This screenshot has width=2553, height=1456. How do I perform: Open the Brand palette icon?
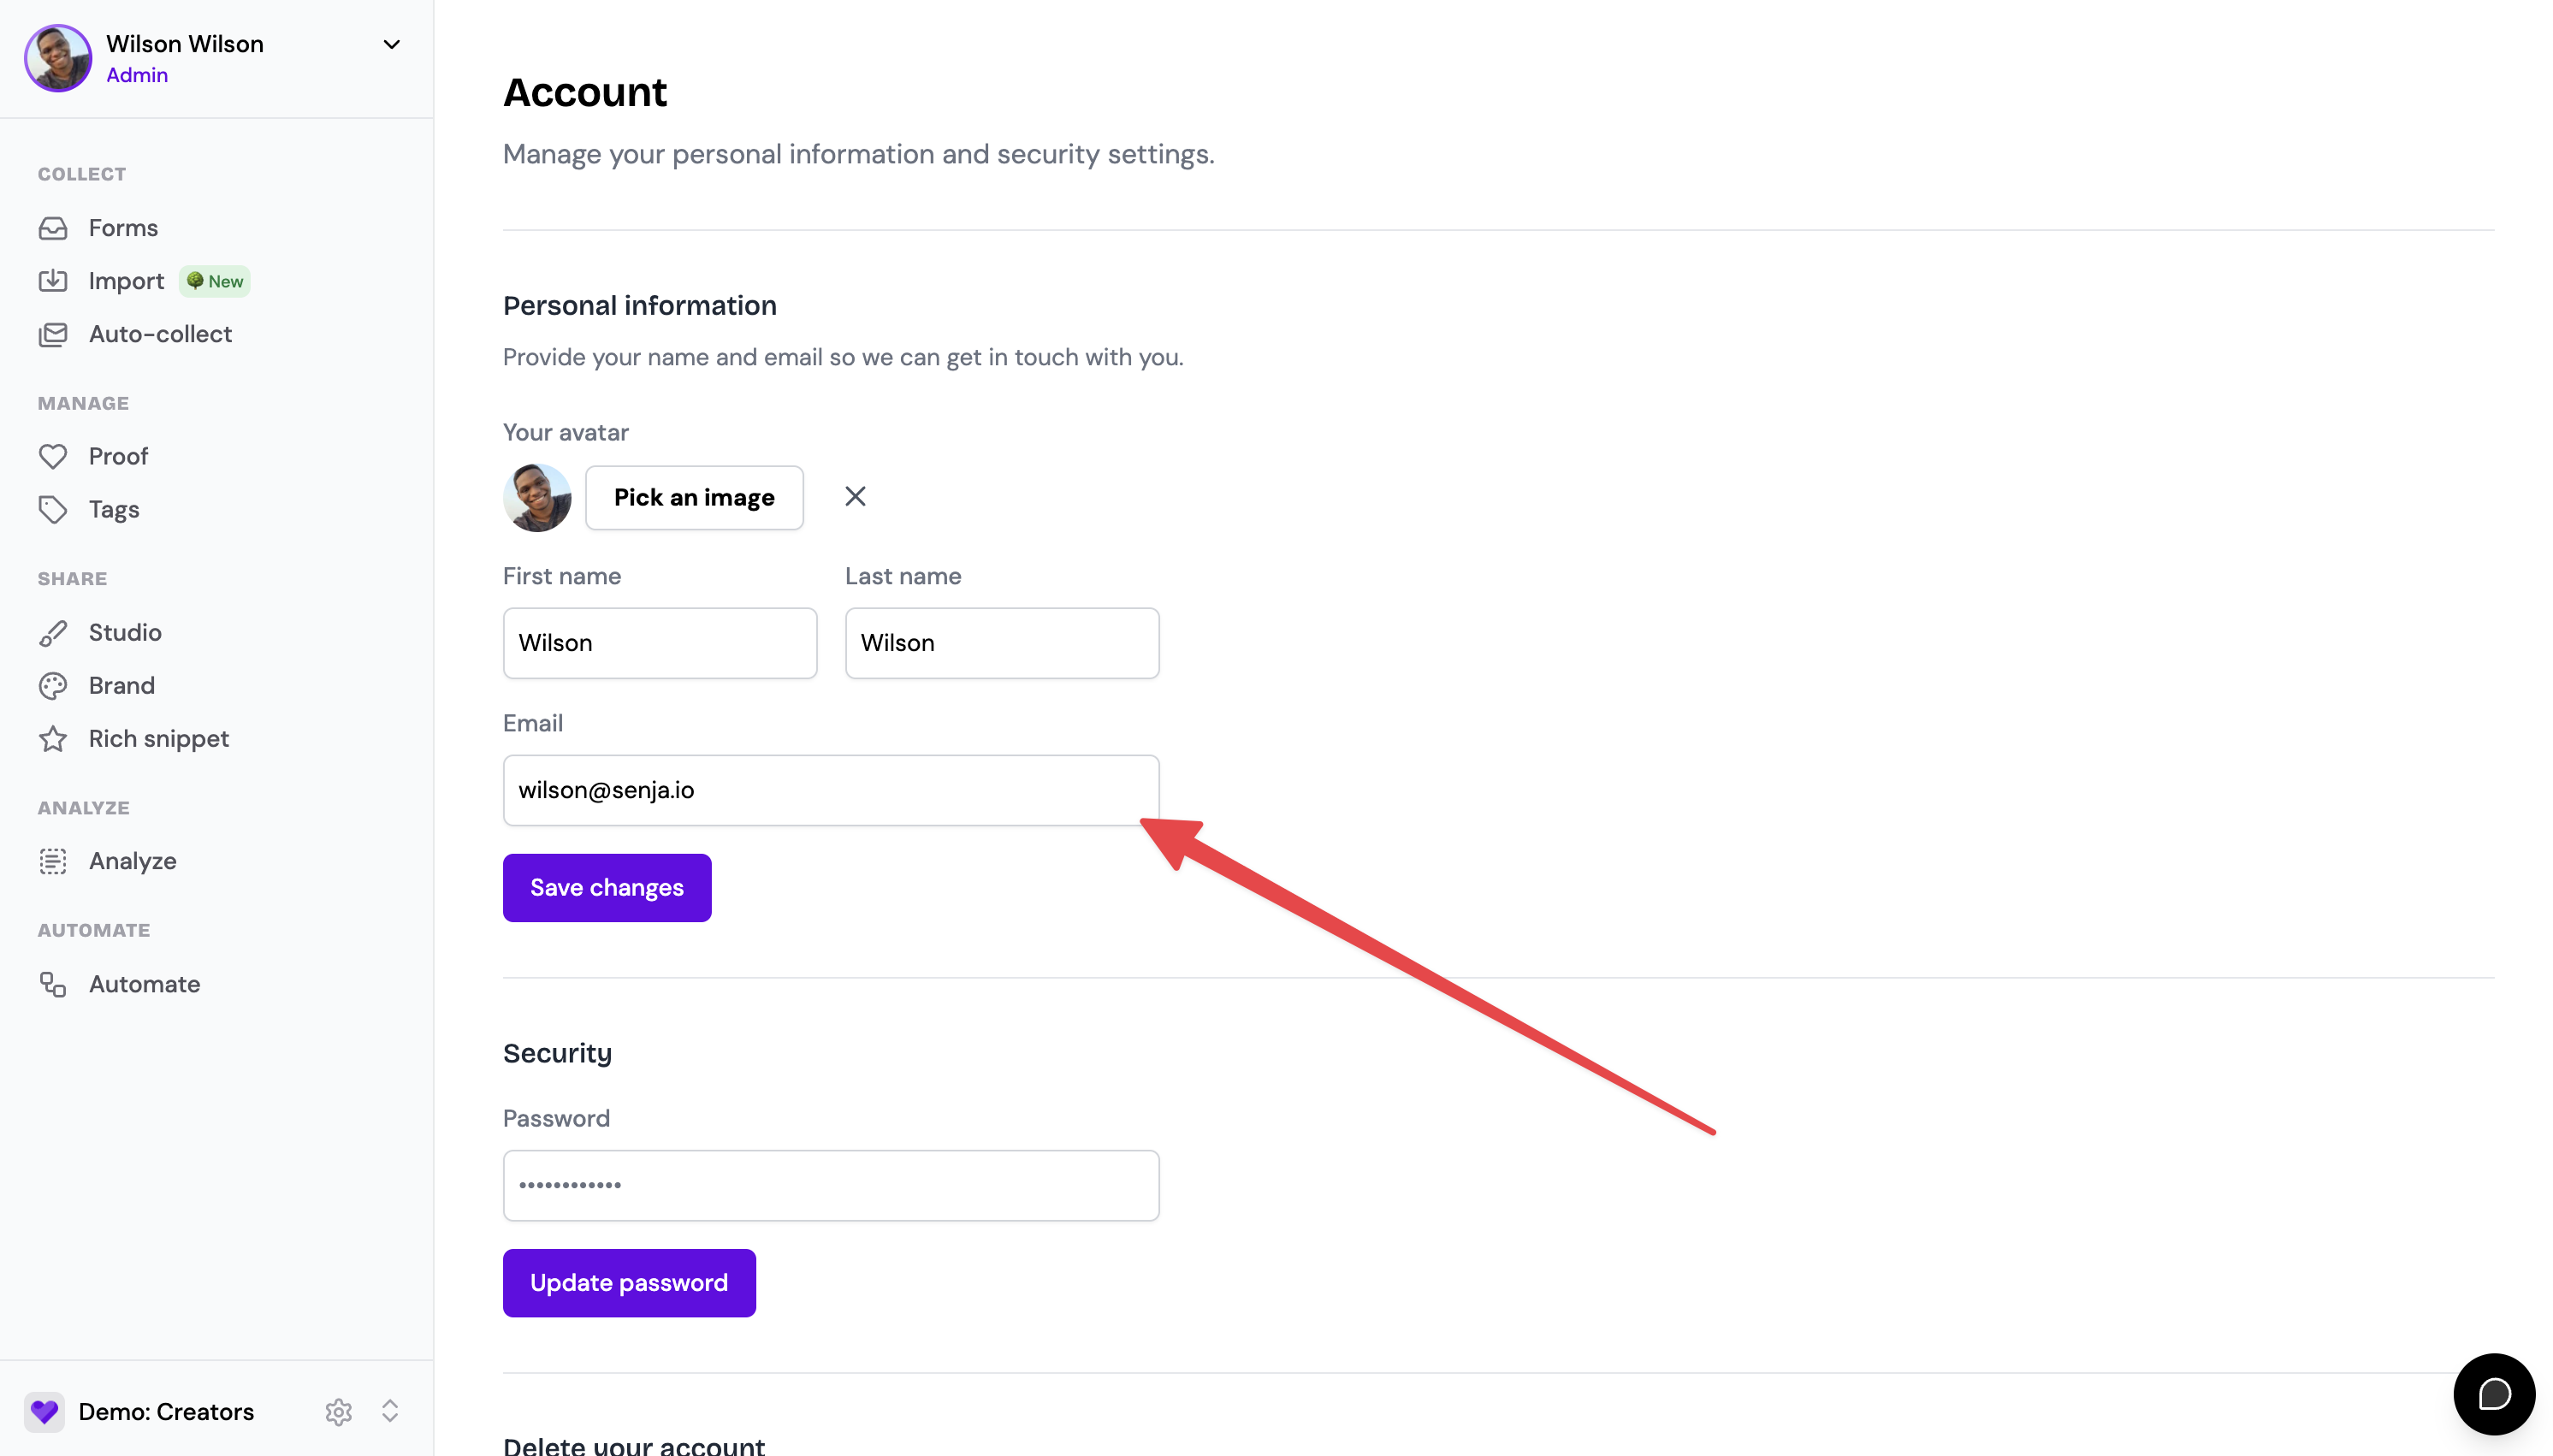pos(53,686)
